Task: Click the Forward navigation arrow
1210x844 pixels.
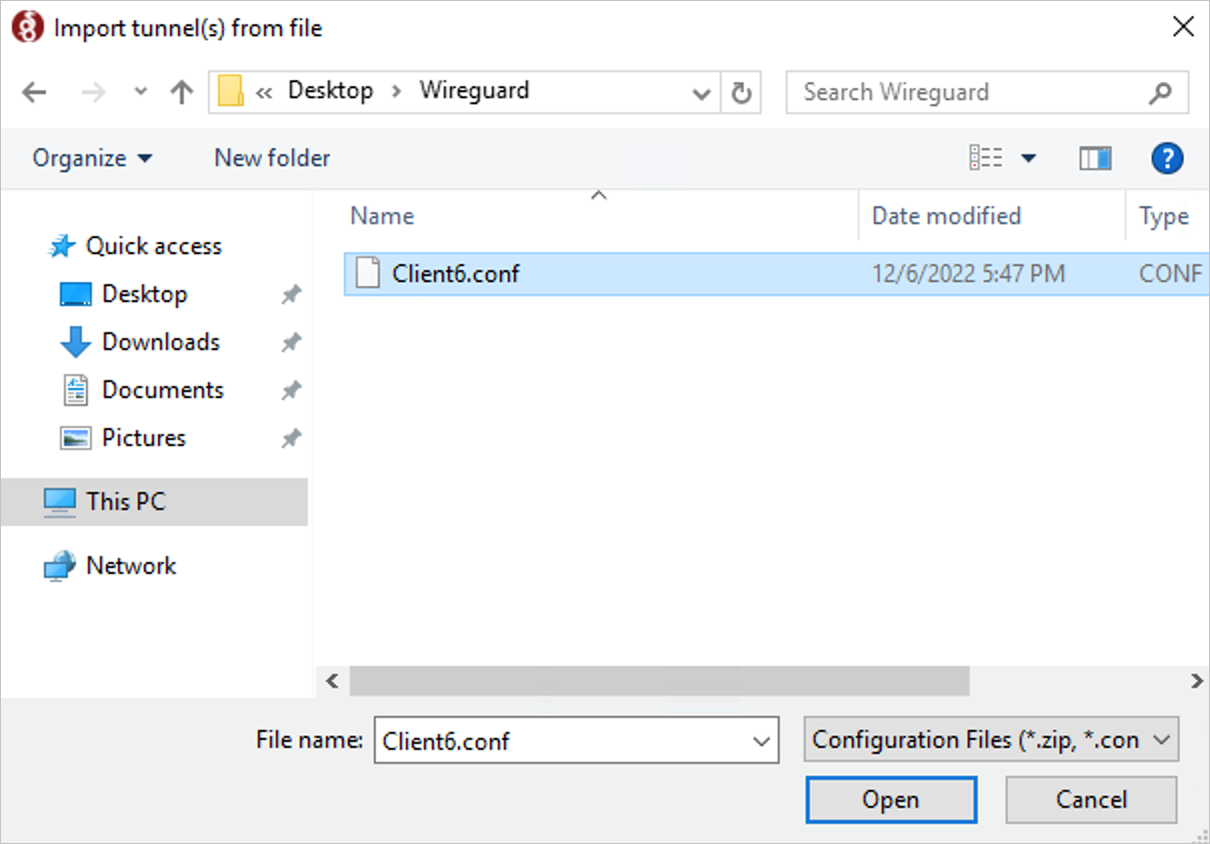Action: tap(93, 93)
